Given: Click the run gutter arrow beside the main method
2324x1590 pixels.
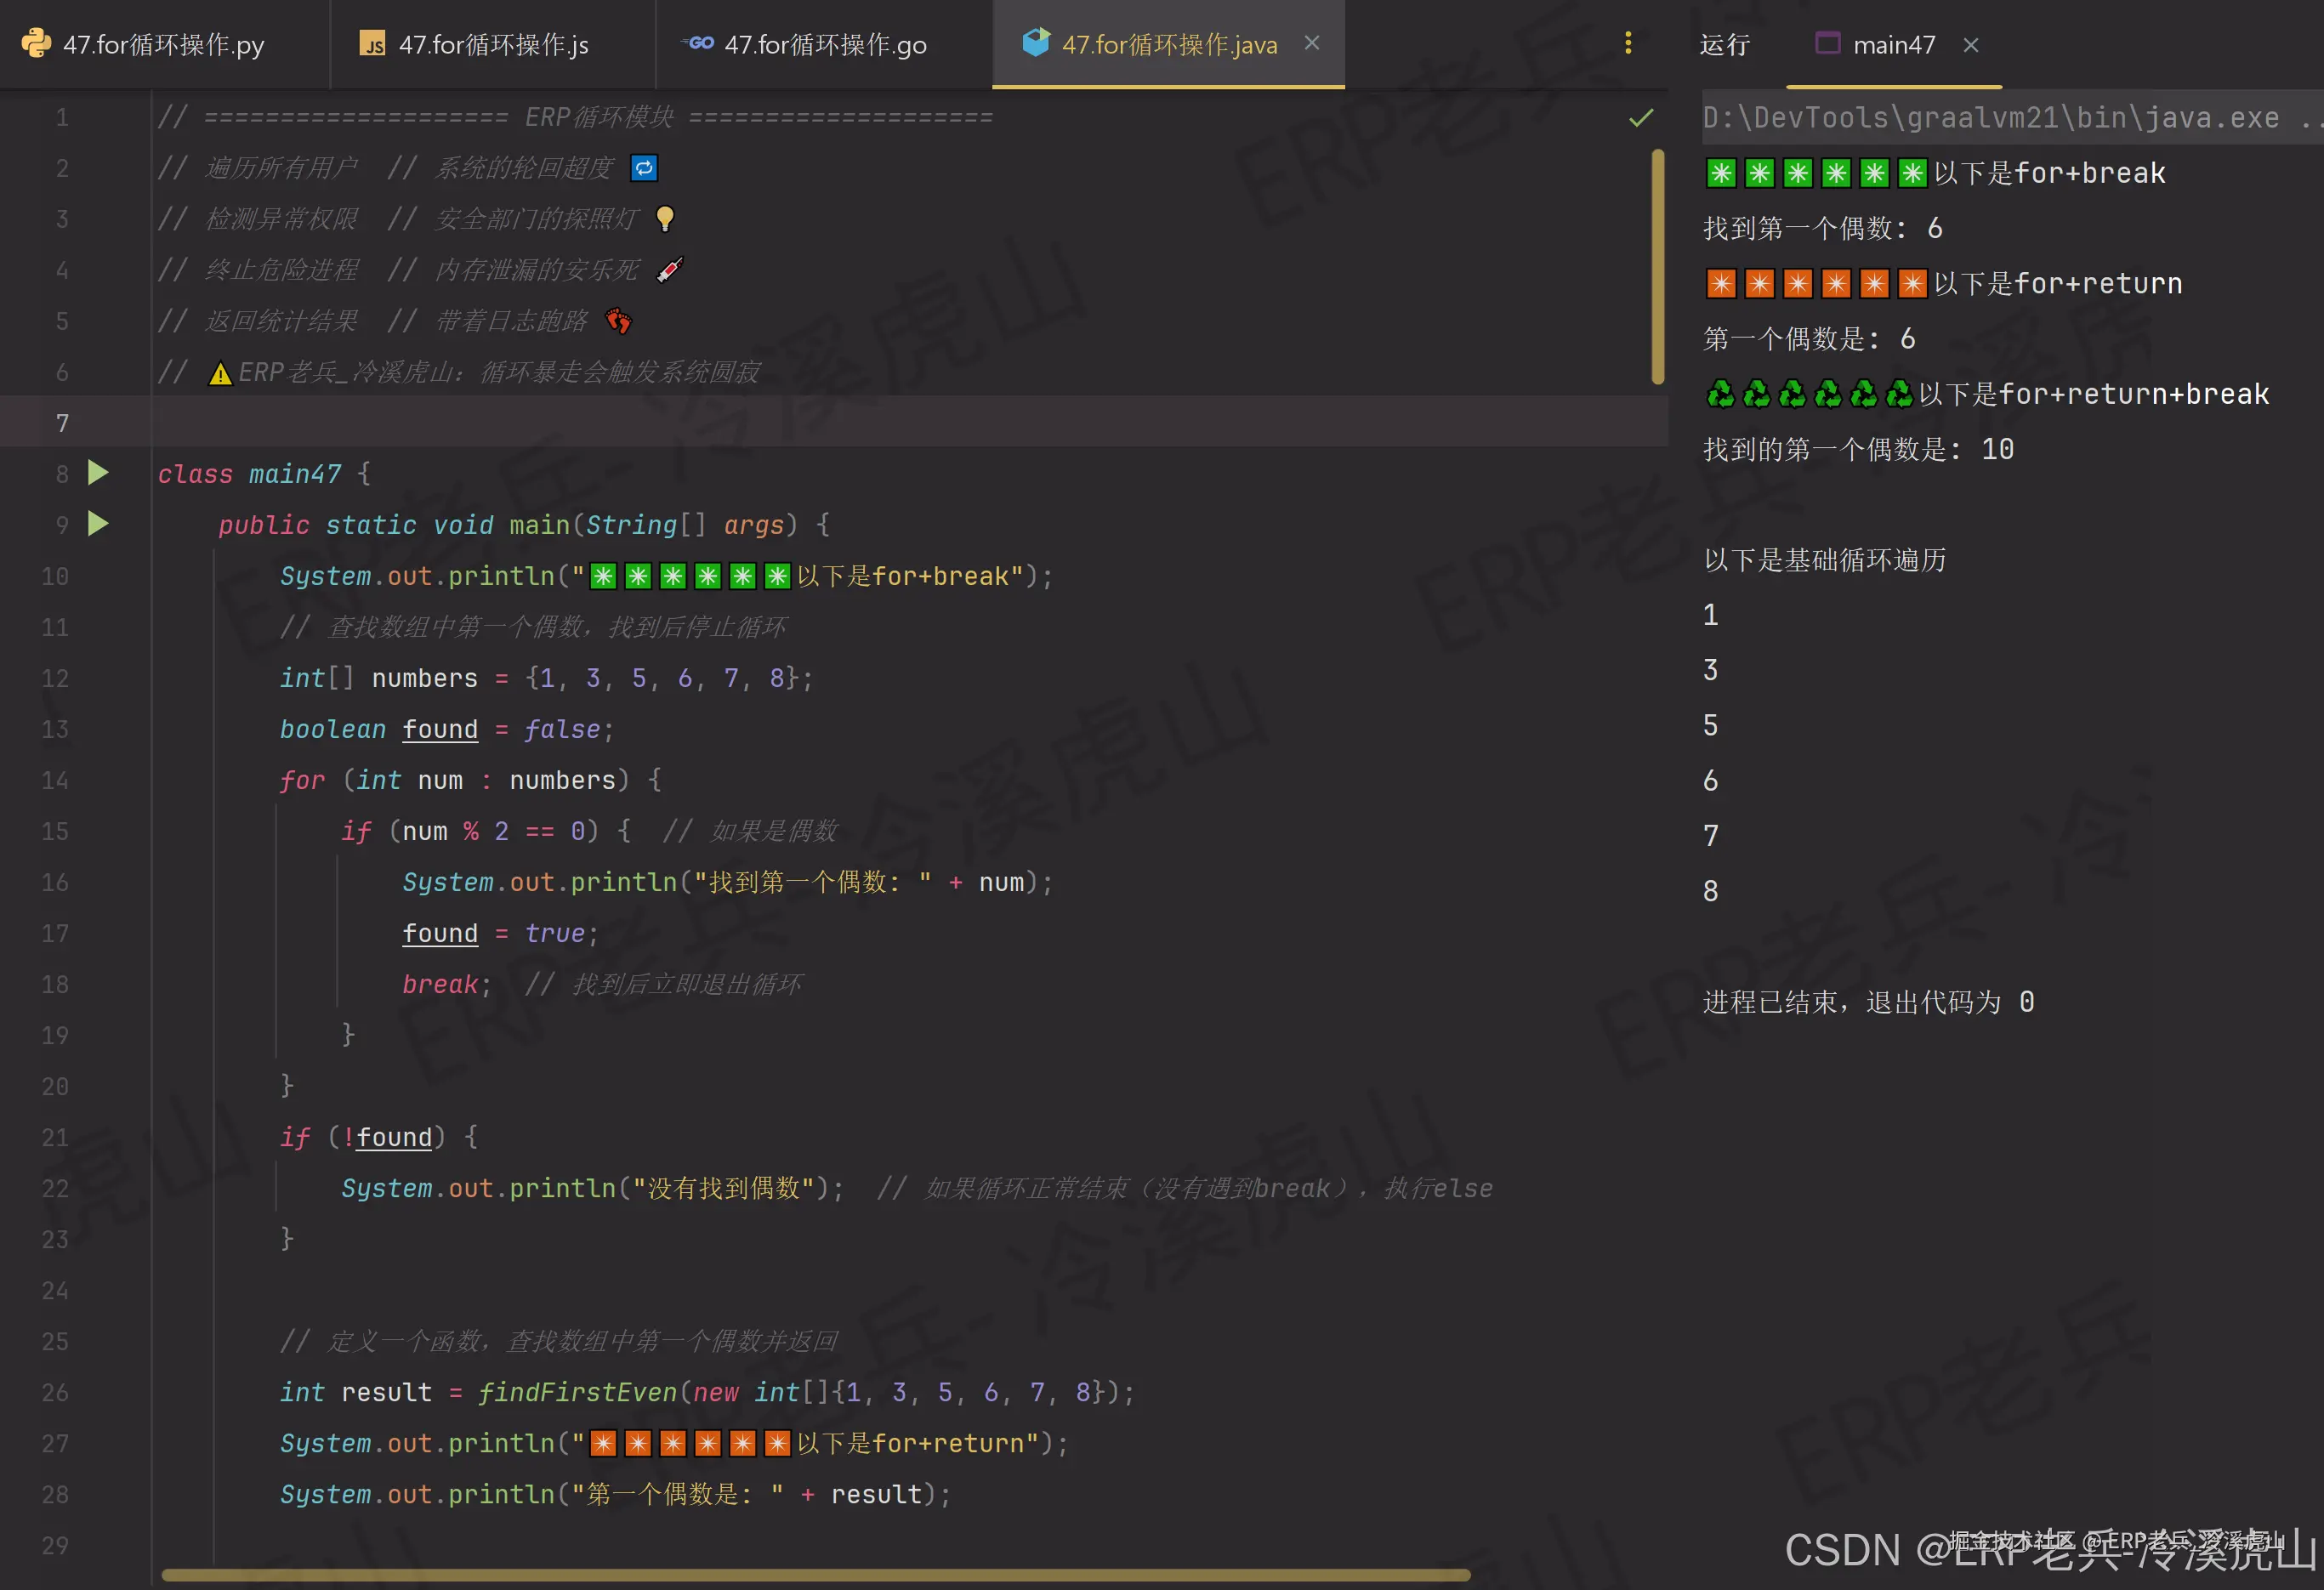Looking at the screenshot, I should (98, 524).
